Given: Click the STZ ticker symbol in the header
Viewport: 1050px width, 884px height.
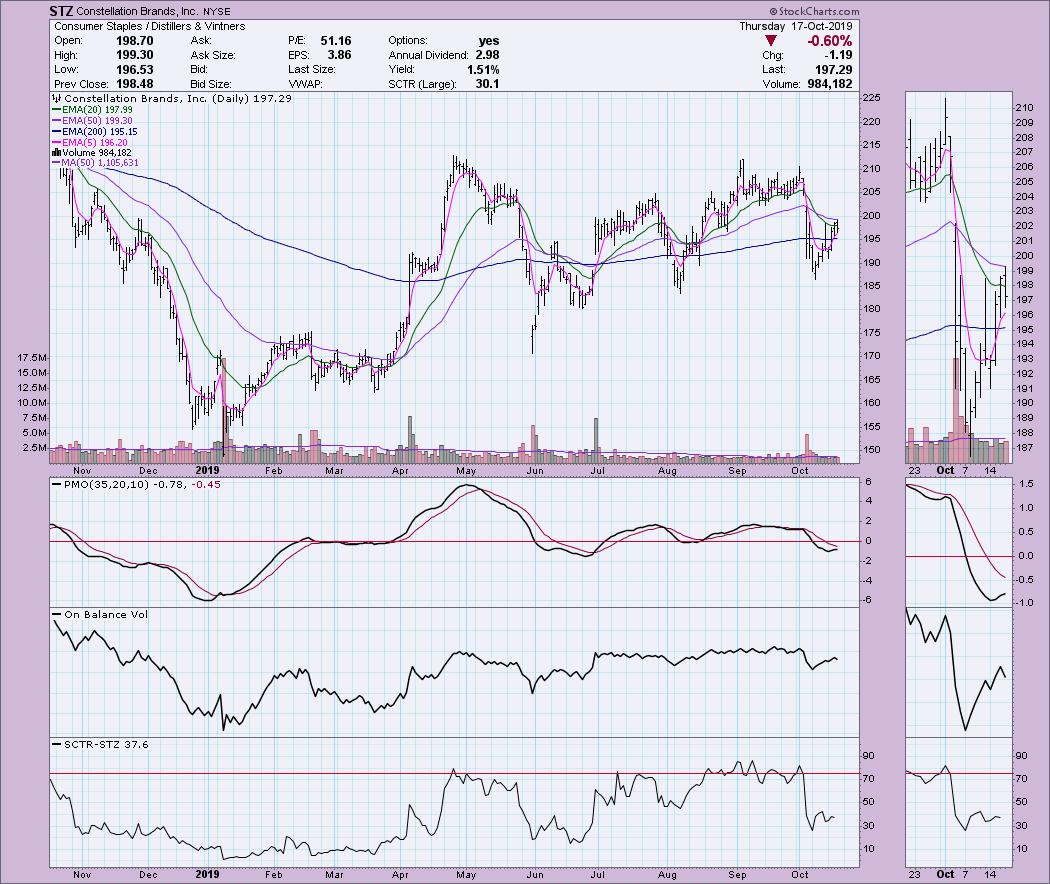Looking at the screenshot, I should 62,11.
